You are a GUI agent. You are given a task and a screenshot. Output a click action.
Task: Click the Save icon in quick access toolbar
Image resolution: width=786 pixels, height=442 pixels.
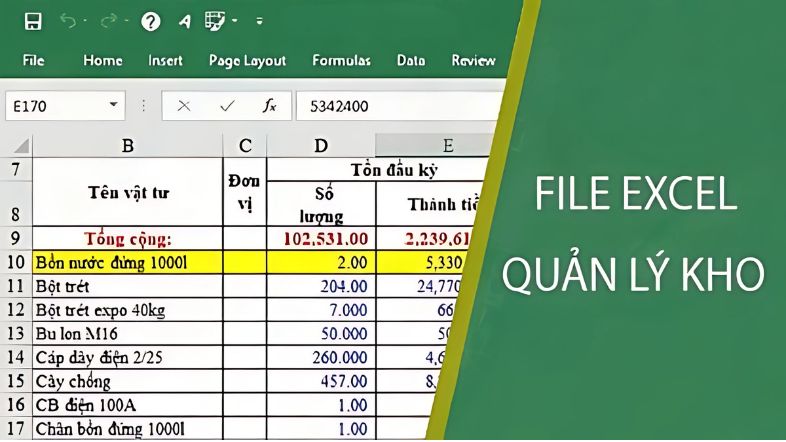pos(32,21)
